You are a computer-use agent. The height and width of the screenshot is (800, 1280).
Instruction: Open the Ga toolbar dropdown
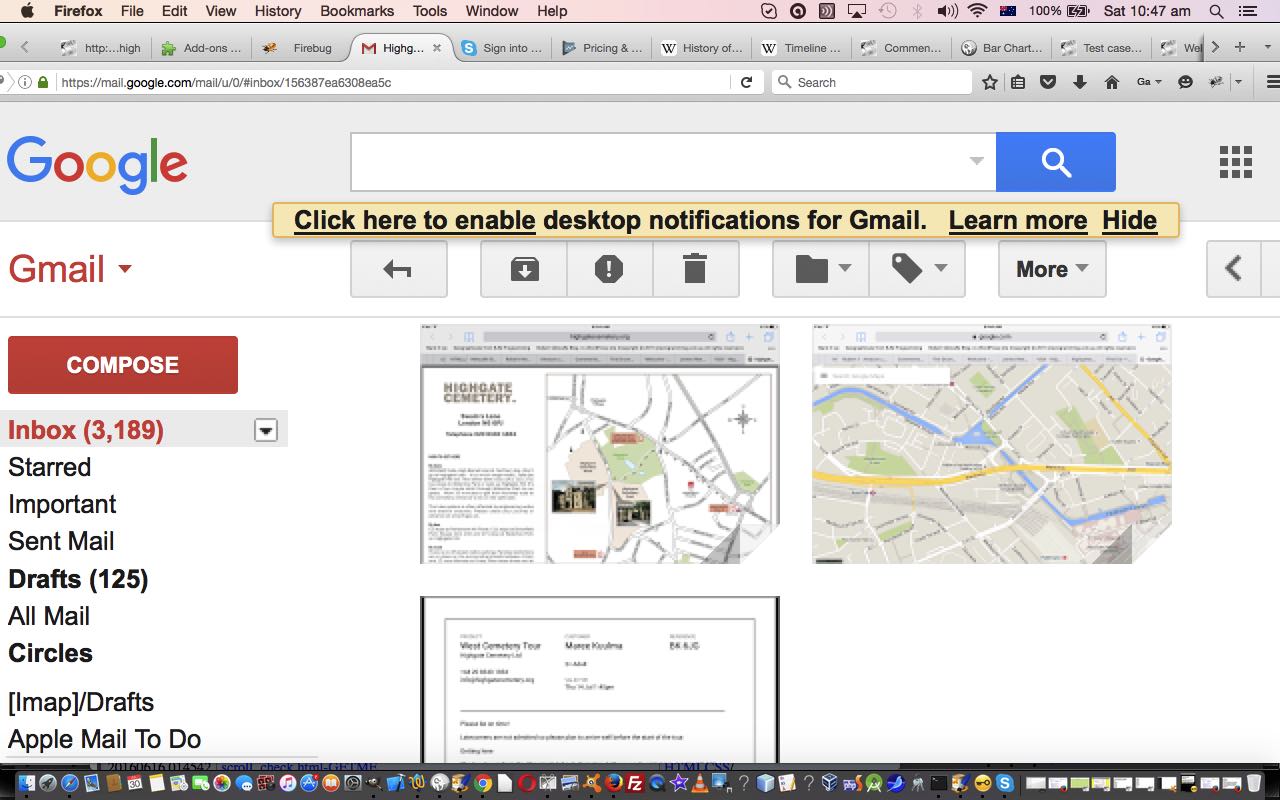click(1149, 82)
